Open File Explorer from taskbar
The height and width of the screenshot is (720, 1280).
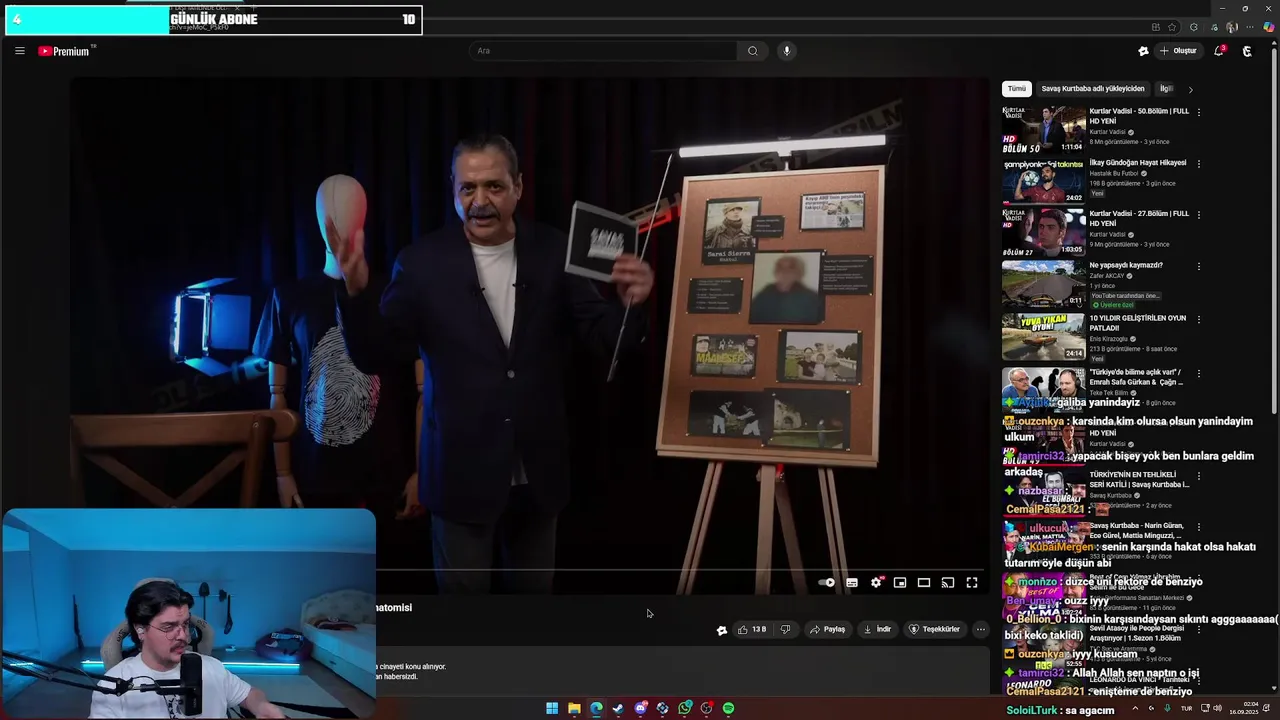point(574,708)
